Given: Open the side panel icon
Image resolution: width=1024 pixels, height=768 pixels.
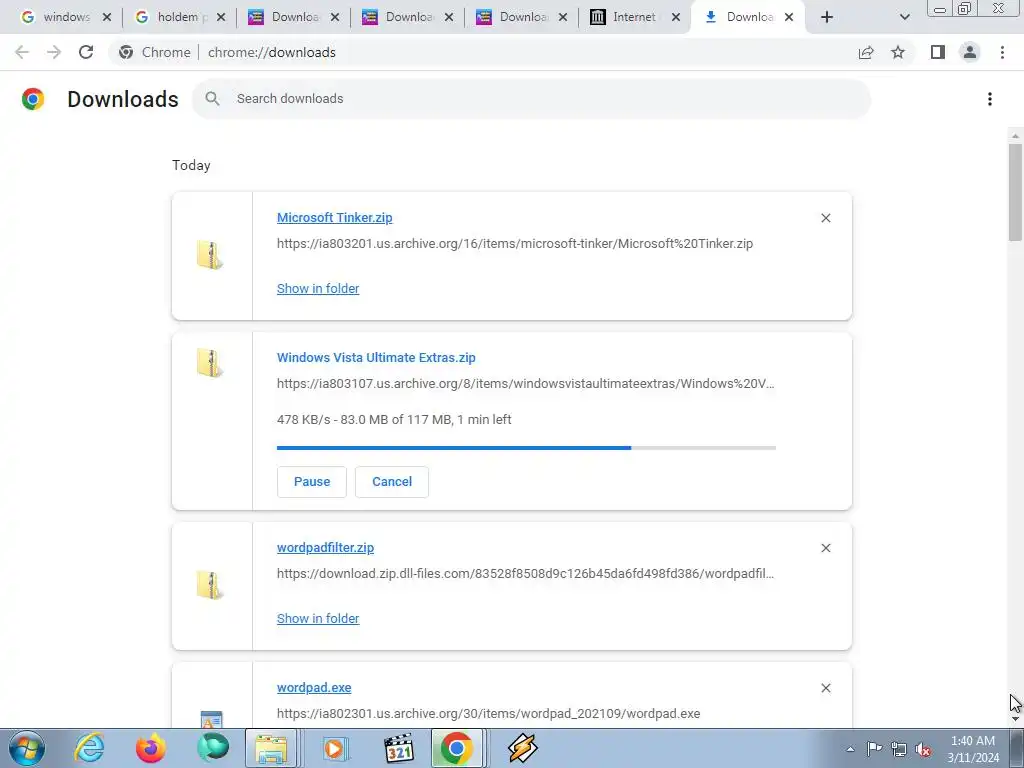Looking at the screenshot, I should [x=938, y=52].
